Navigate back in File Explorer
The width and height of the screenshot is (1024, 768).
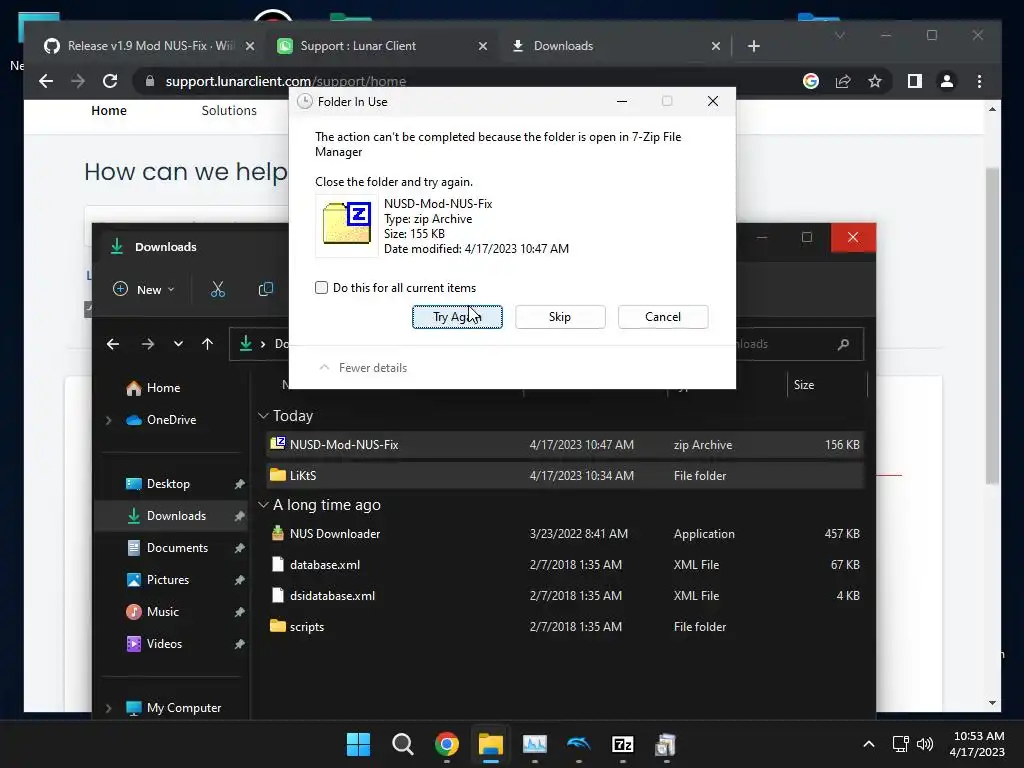tap(113, 344)
